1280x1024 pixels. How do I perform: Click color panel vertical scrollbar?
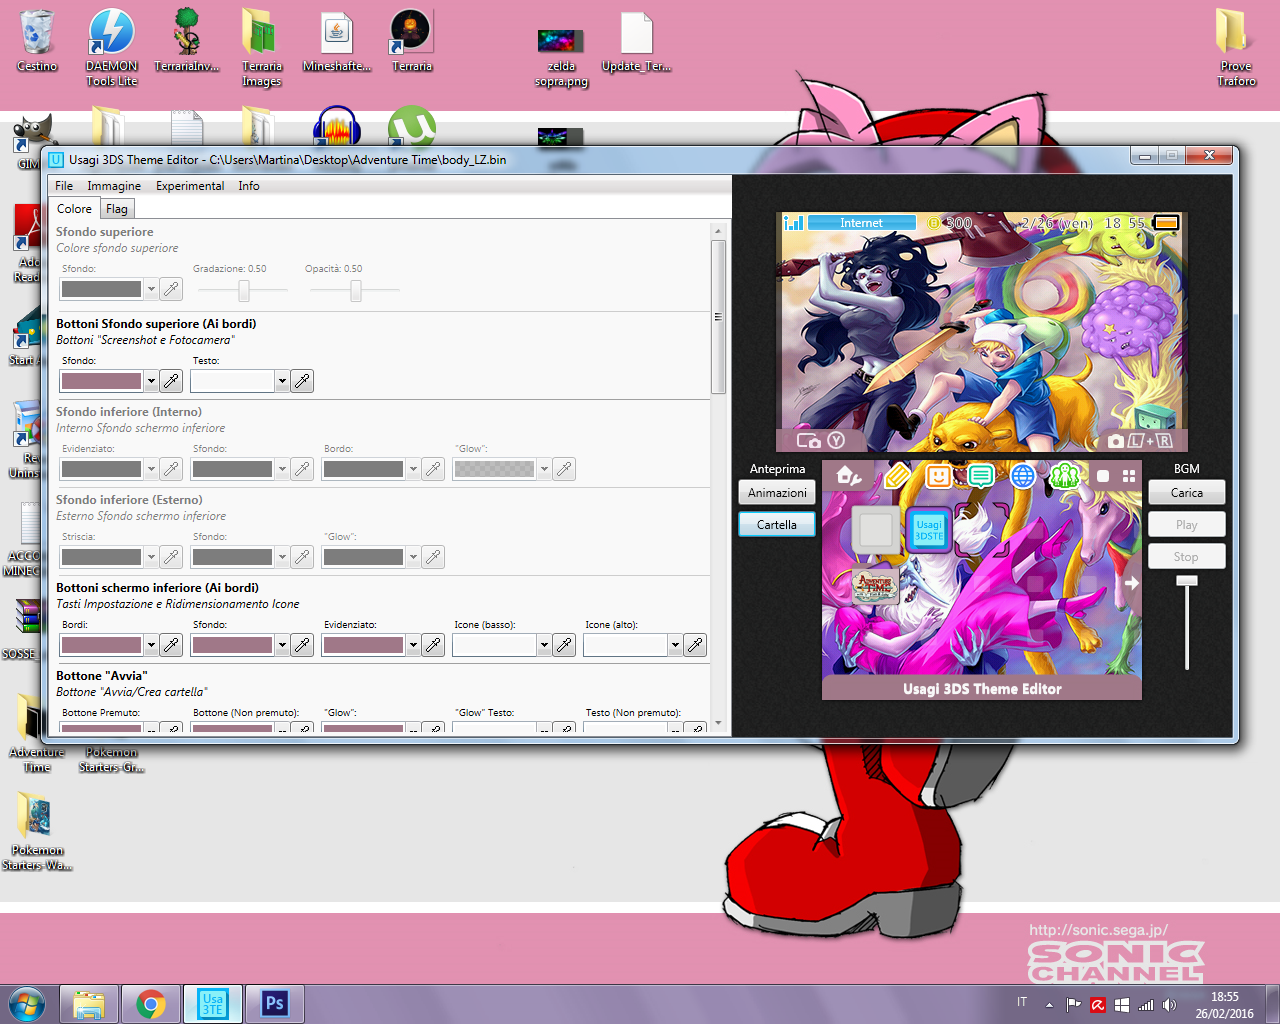[x=717, y=315]
